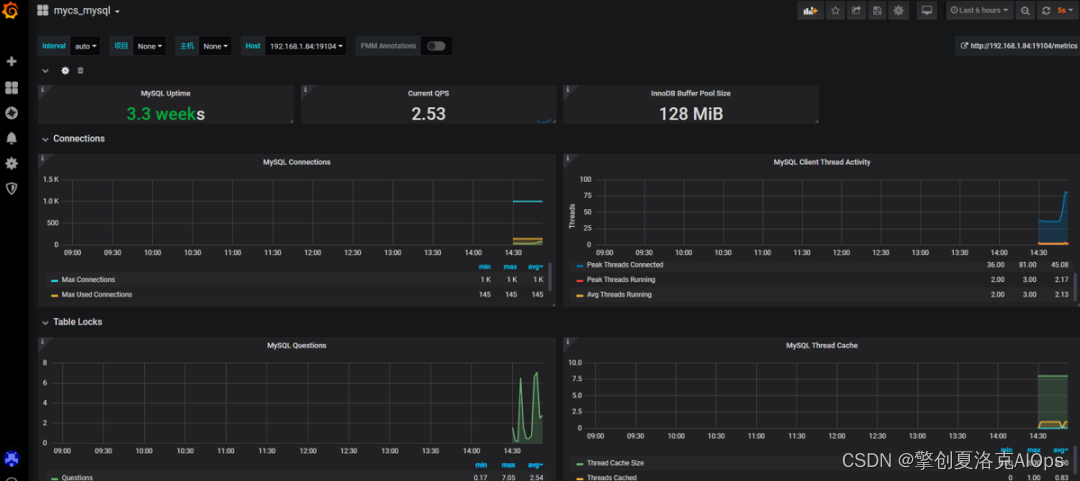Open the Interval auto dropdown

[x=85, y=46]
